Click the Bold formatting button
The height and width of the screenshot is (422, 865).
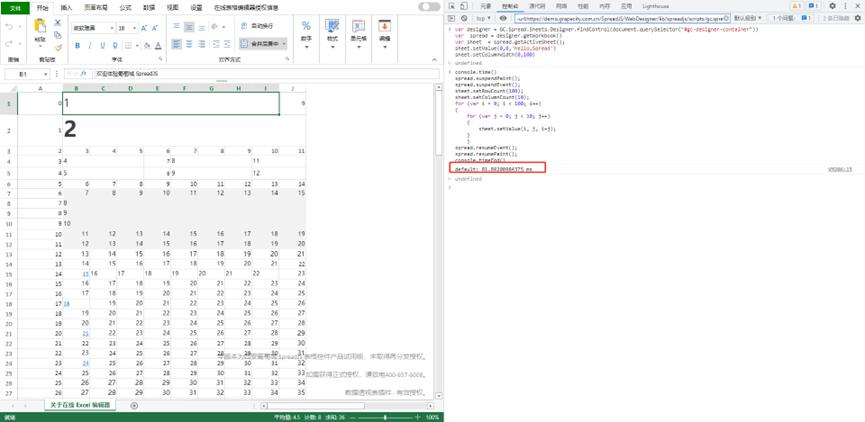[77, 45]
